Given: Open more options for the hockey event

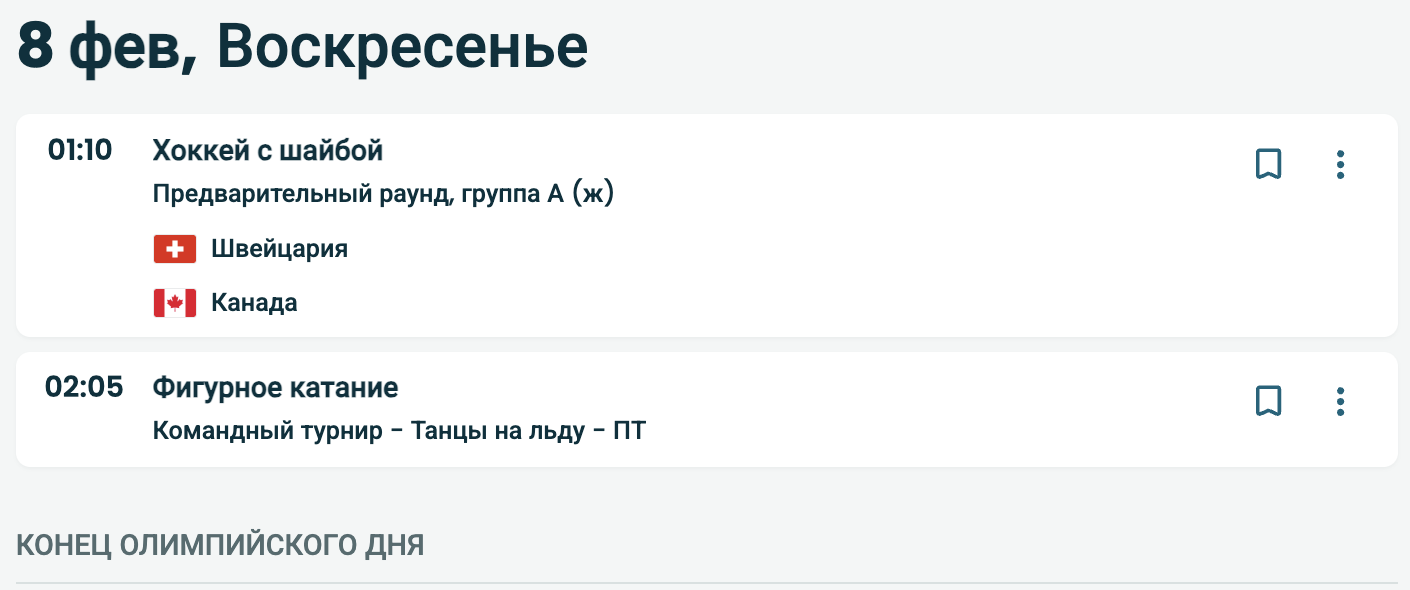Looking at the screenshot, I should (x=1340, y=164).
